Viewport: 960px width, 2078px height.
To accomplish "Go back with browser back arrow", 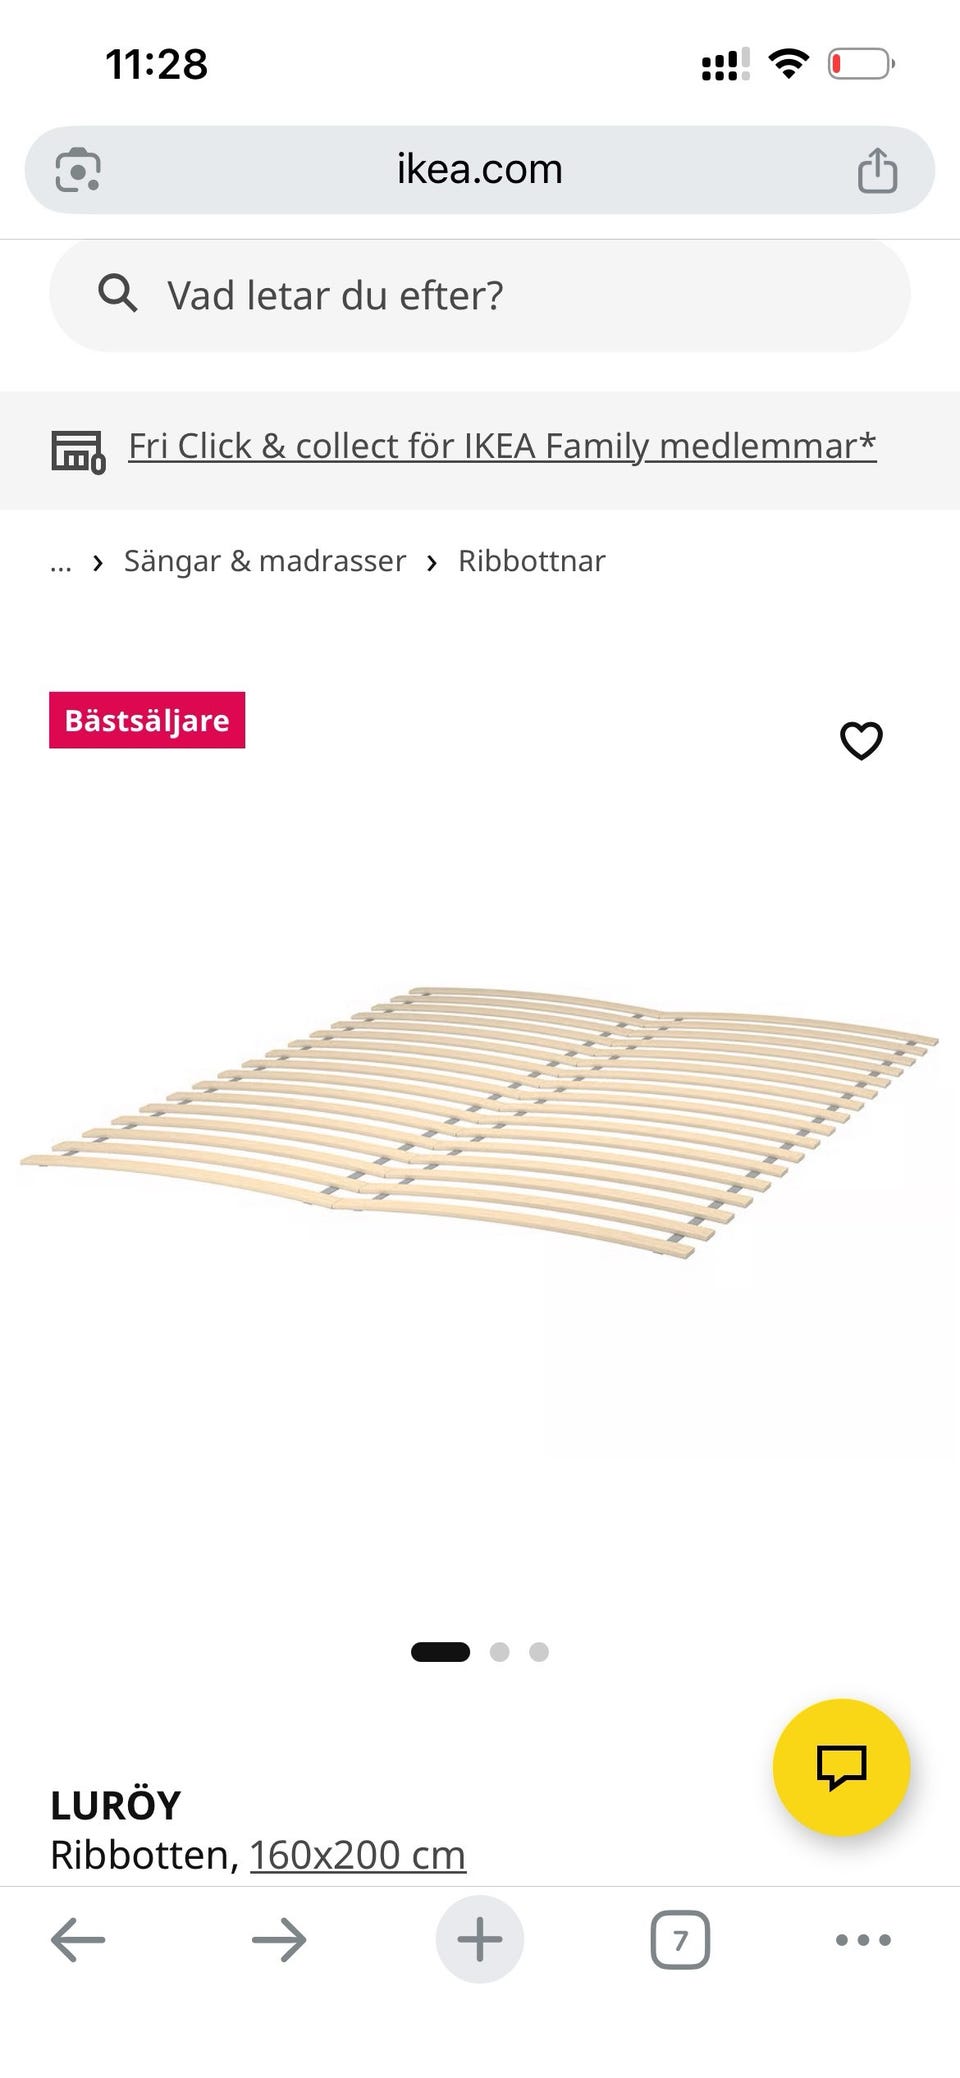I will pyautogui.click(x=78, y=1940).
